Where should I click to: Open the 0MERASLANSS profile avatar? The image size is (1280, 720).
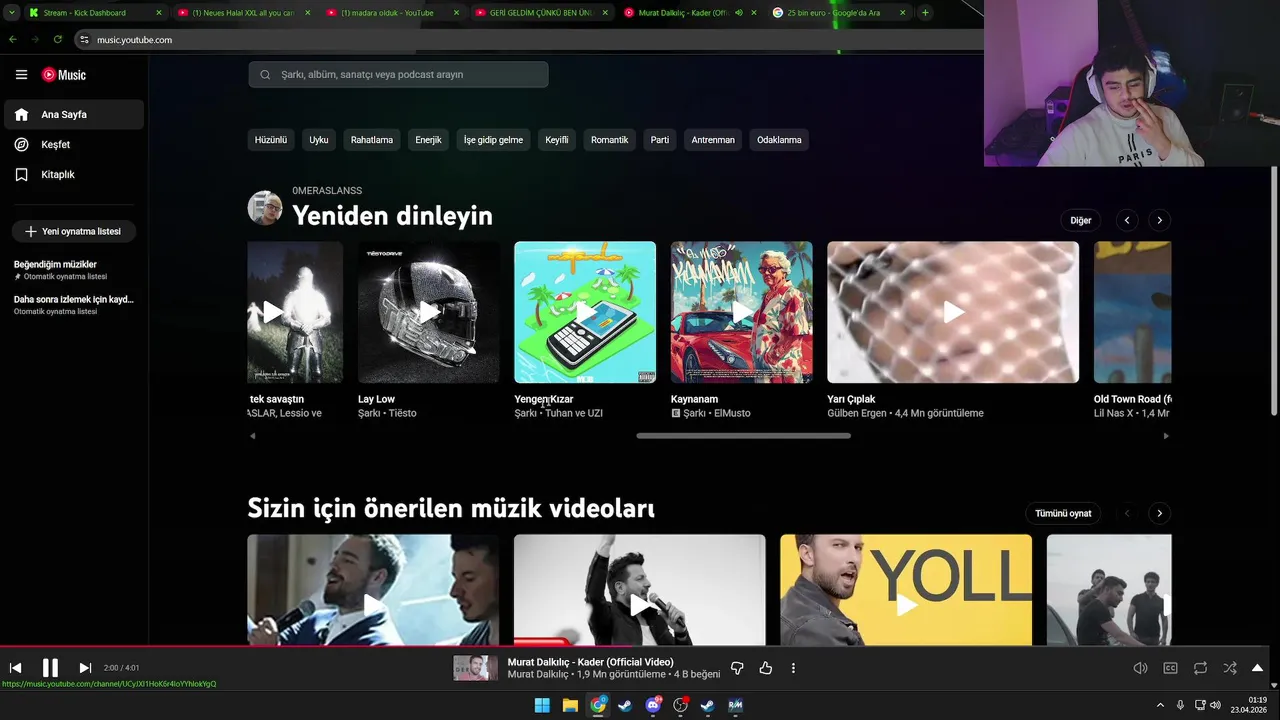(x=265, y=208)
